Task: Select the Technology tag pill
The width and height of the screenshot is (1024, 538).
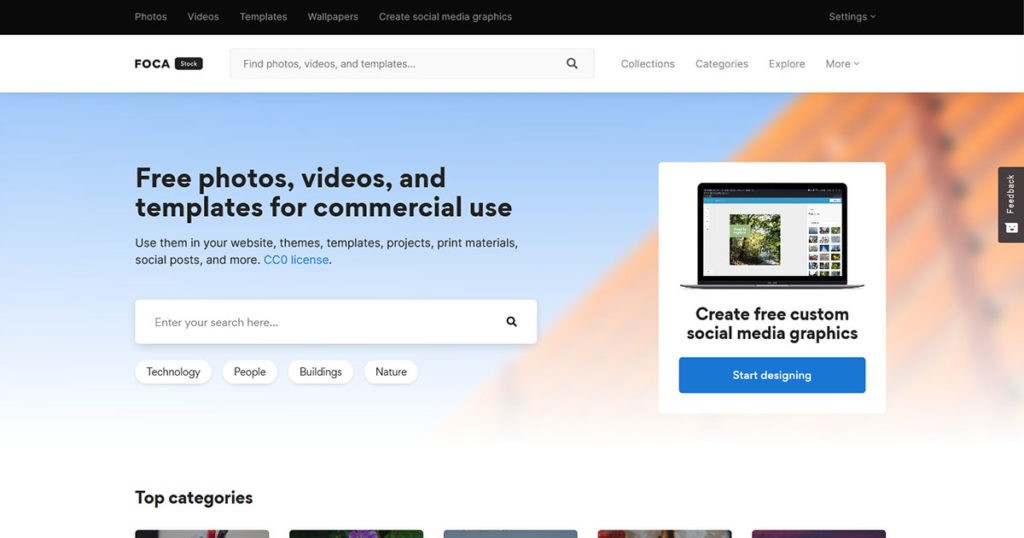Action: [x=173, y=372]
